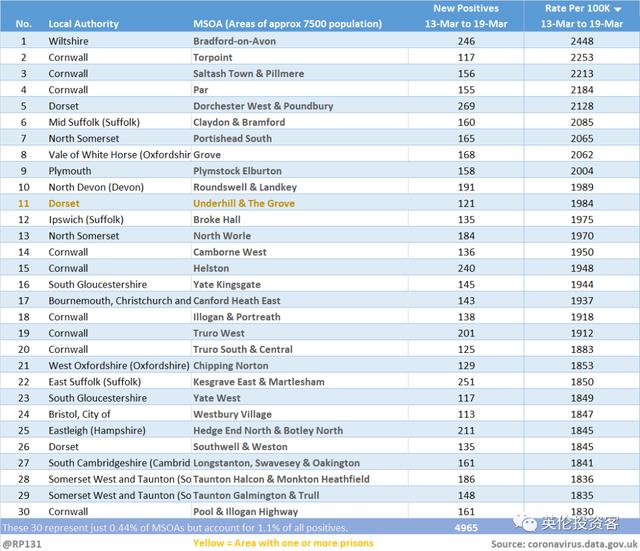Click the new positives value 251

tap(466, 382)
